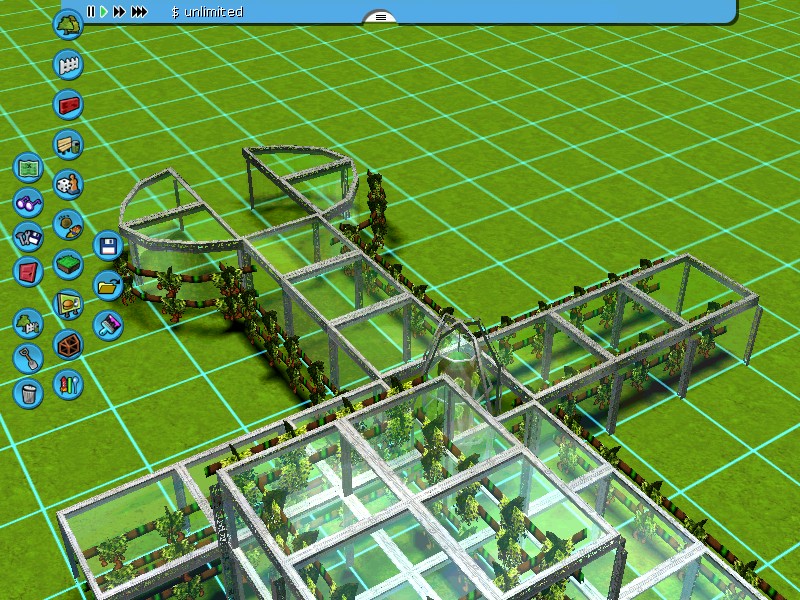Image resolution: width=800 pixels, height=600 pixels.
Task: Set game speed to triple fast-forward
Action: point(139,12)
